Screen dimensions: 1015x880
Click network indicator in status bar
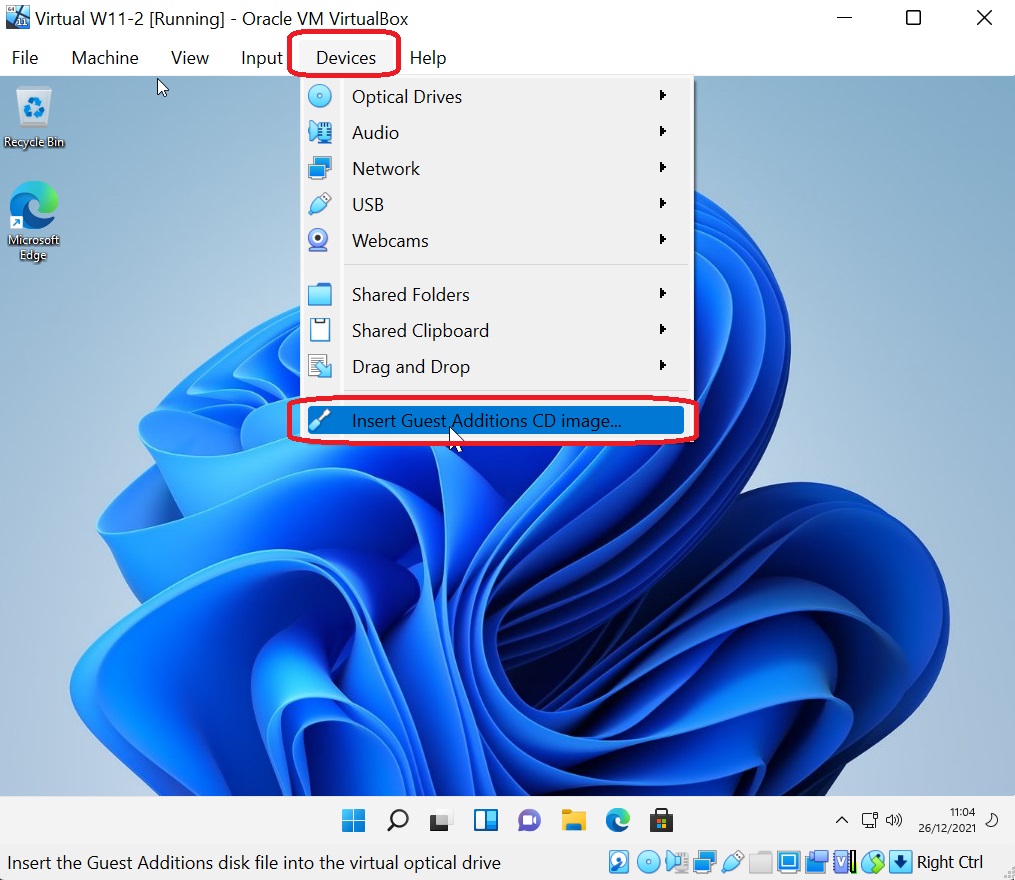click(704, 862)
